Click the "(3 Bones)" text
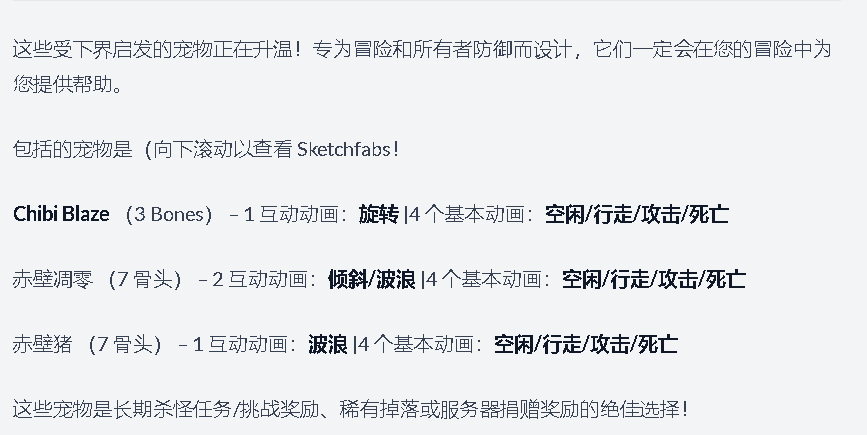Image resolution: width=867 pixels, height=435 pixels. coord(169,214)
